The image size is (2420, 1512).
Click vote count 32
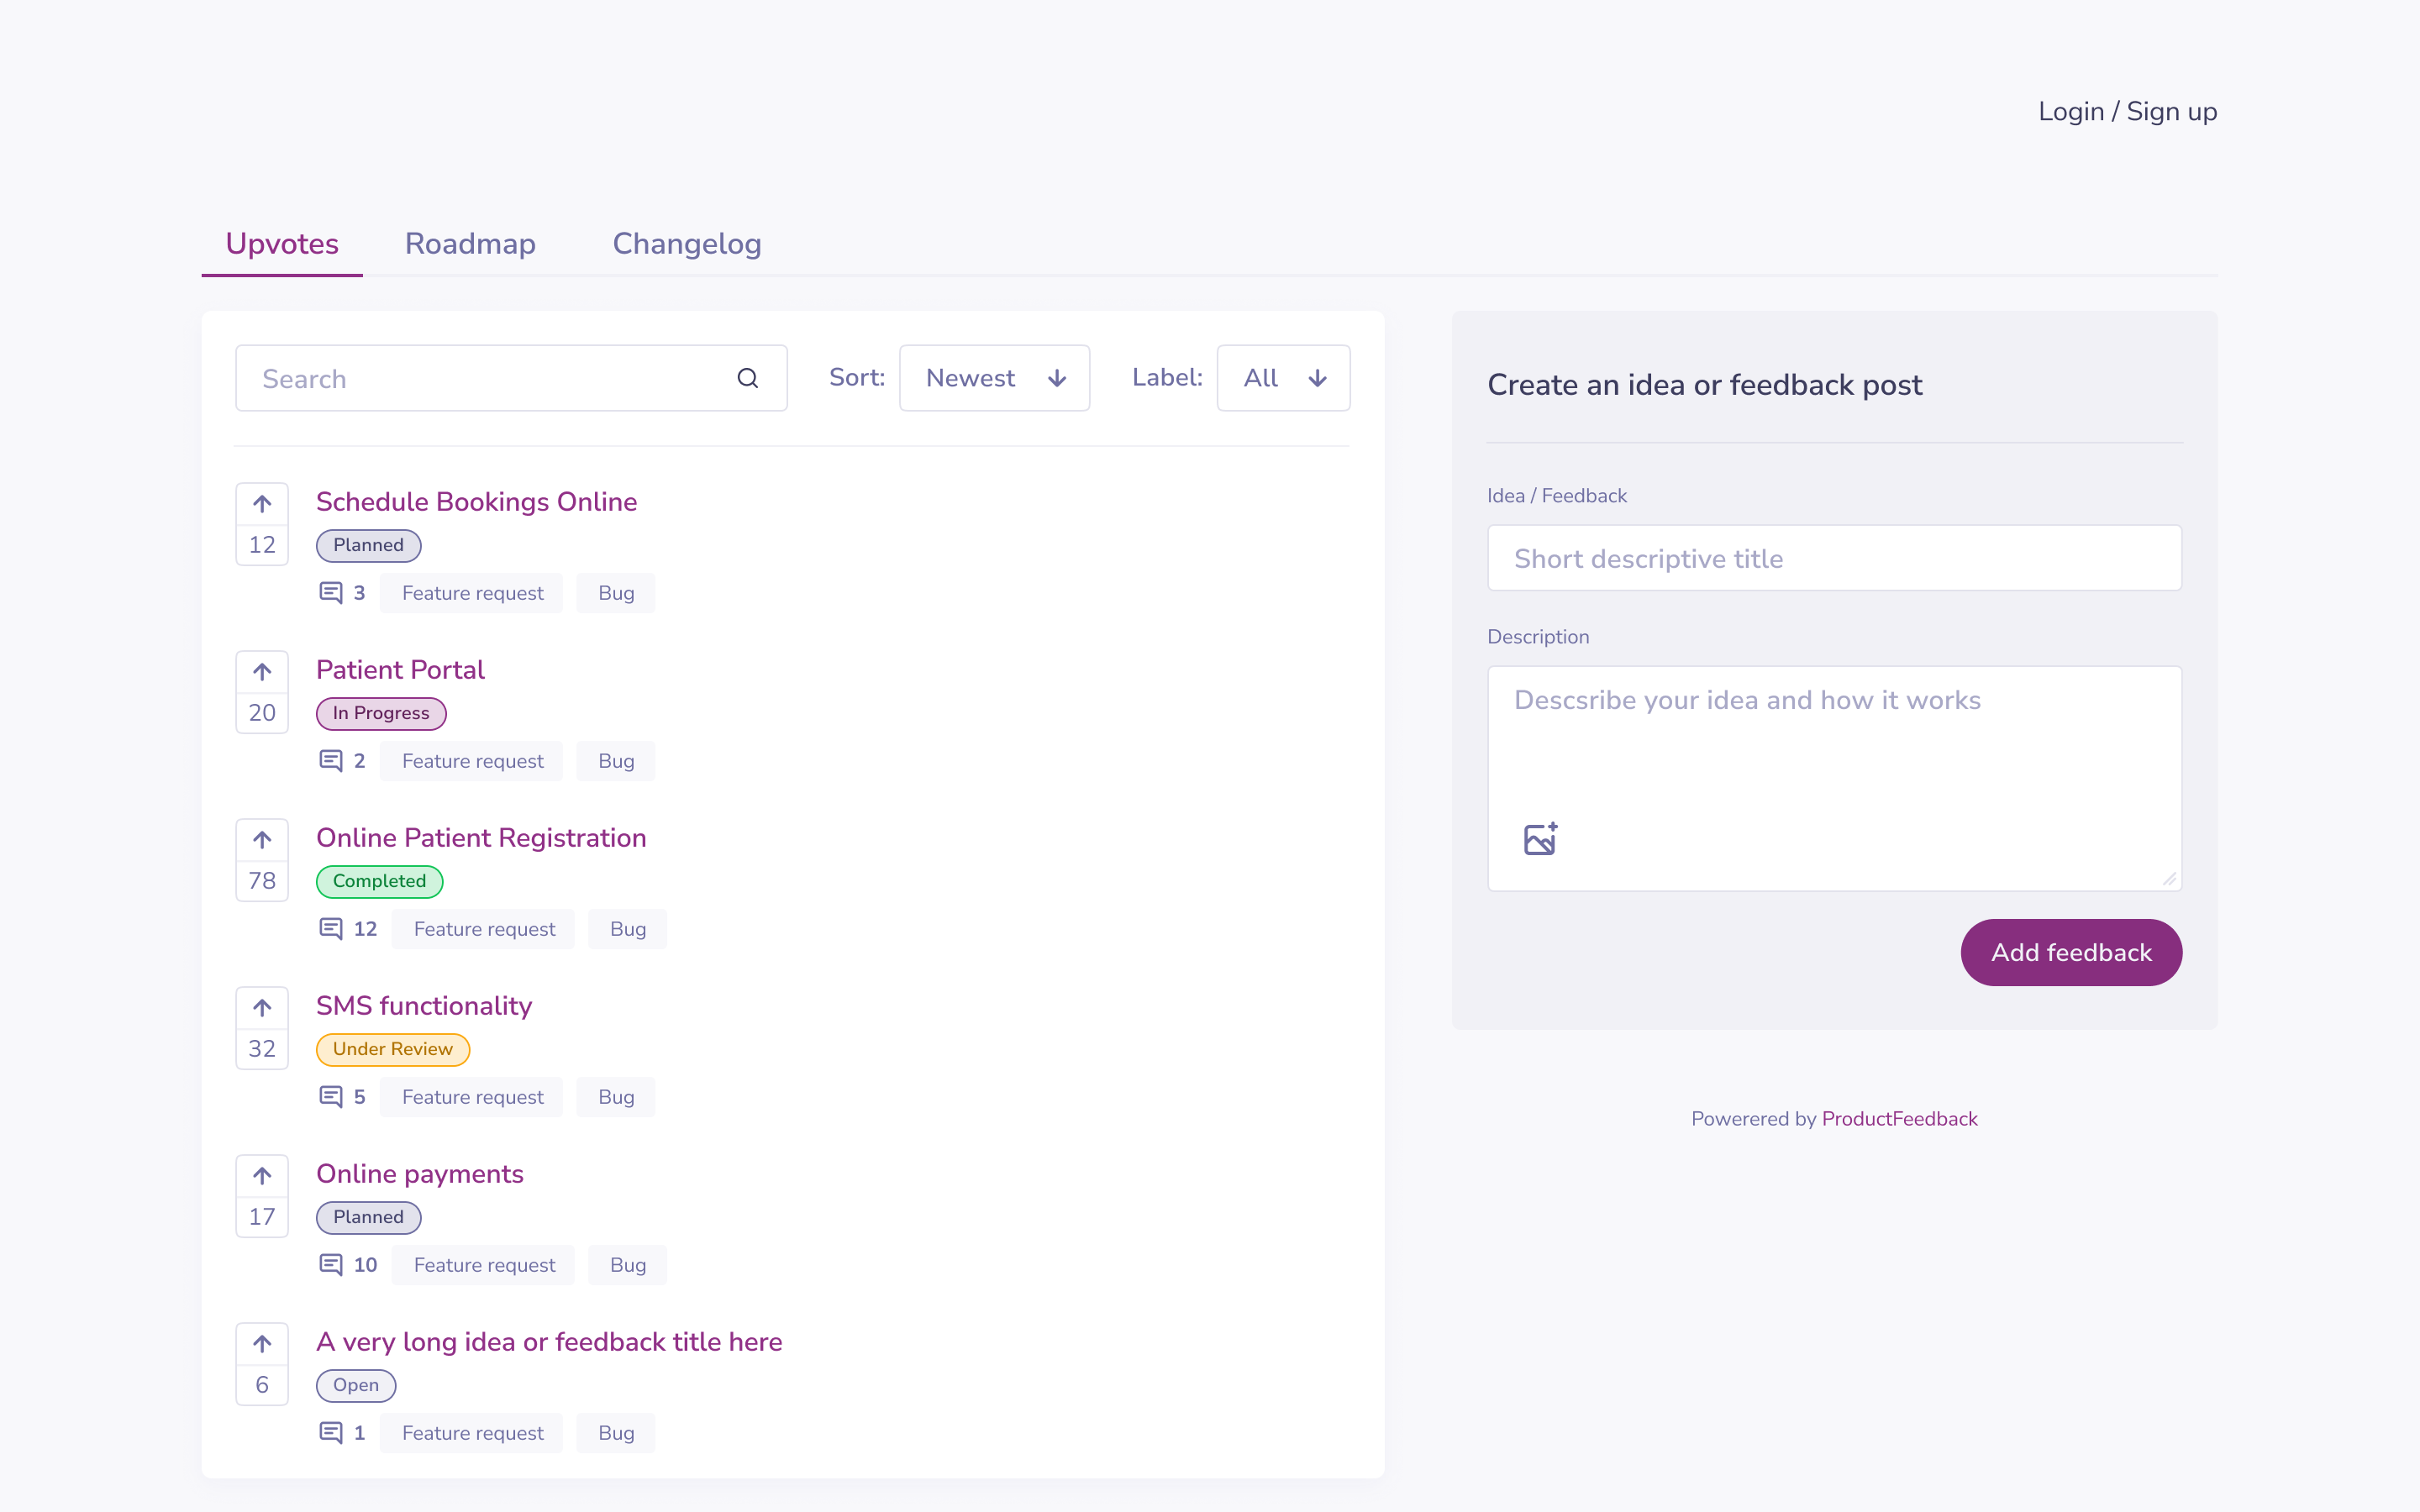pos(262,1049)
